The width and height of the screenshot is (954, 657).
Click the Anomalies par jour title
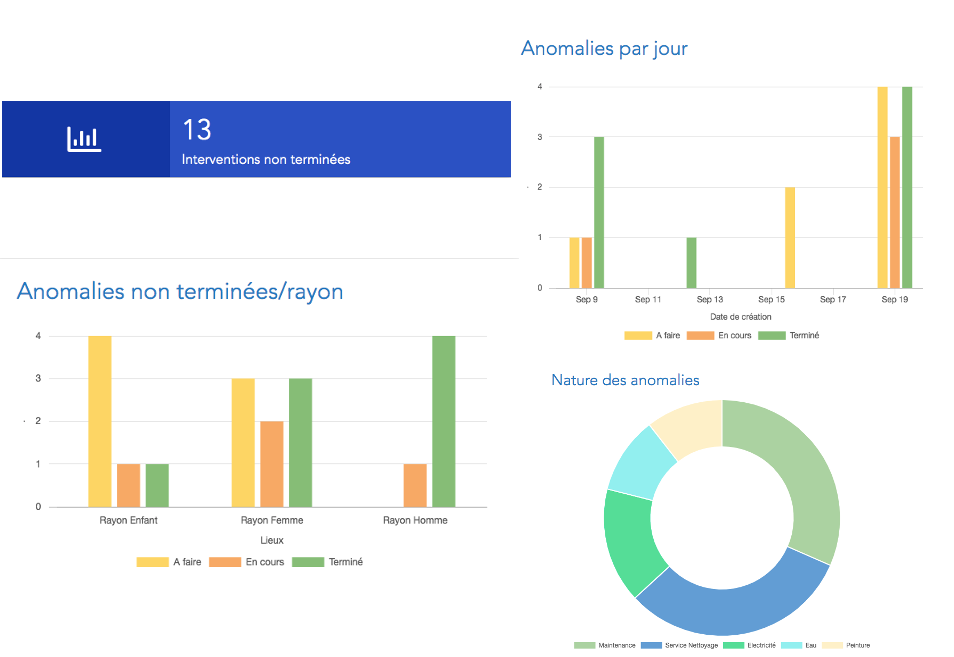pos(604,49)
